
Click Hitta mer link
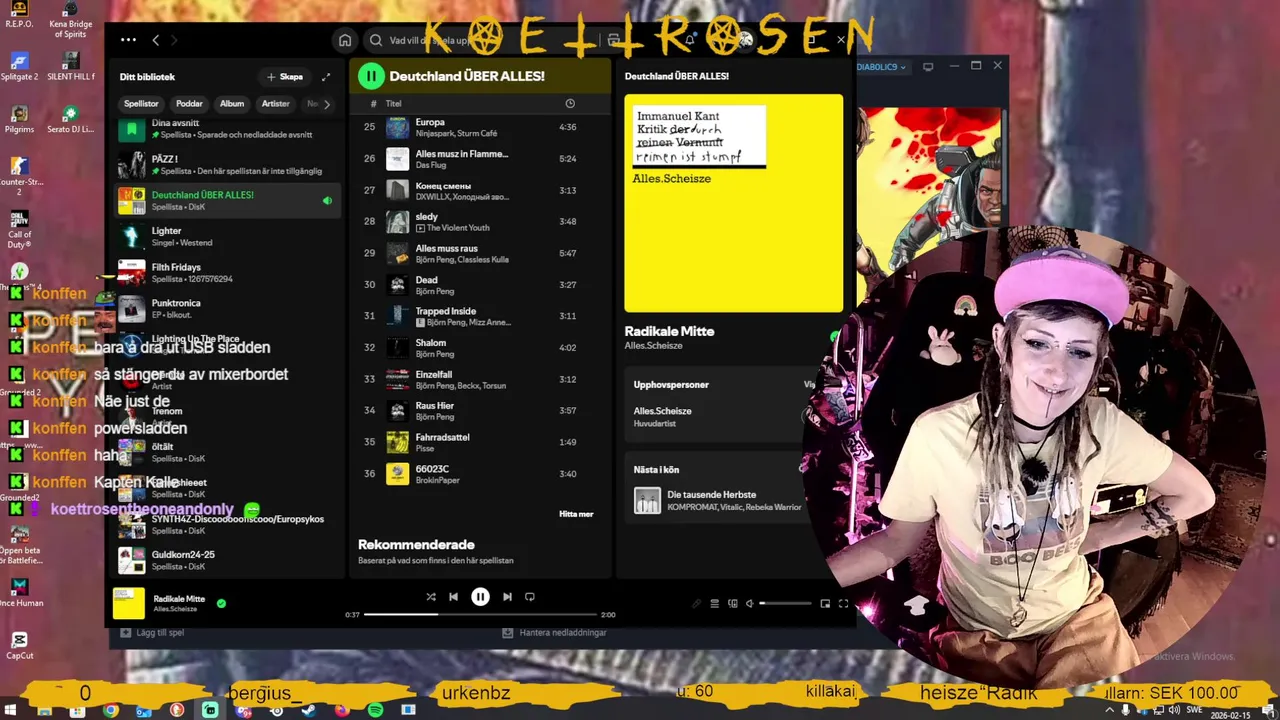(576, 514)
